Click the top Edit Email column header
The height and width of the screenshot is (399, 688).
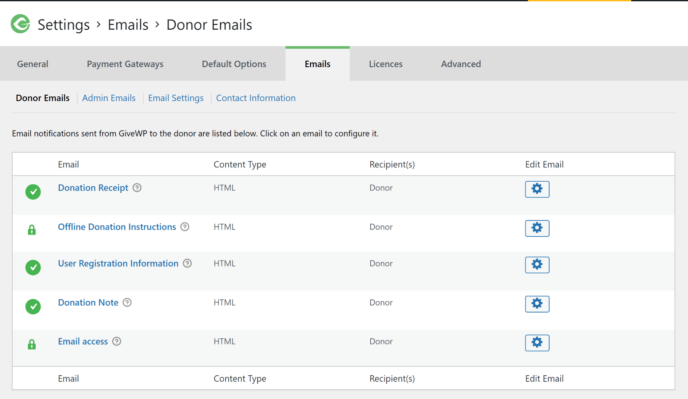click(545, 165)
